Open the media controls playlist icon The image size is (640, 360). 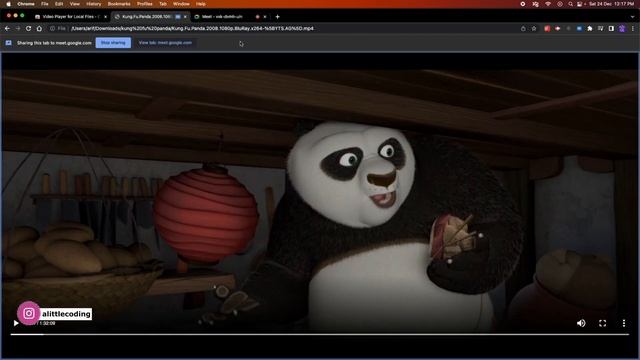[x=600, y=29]
